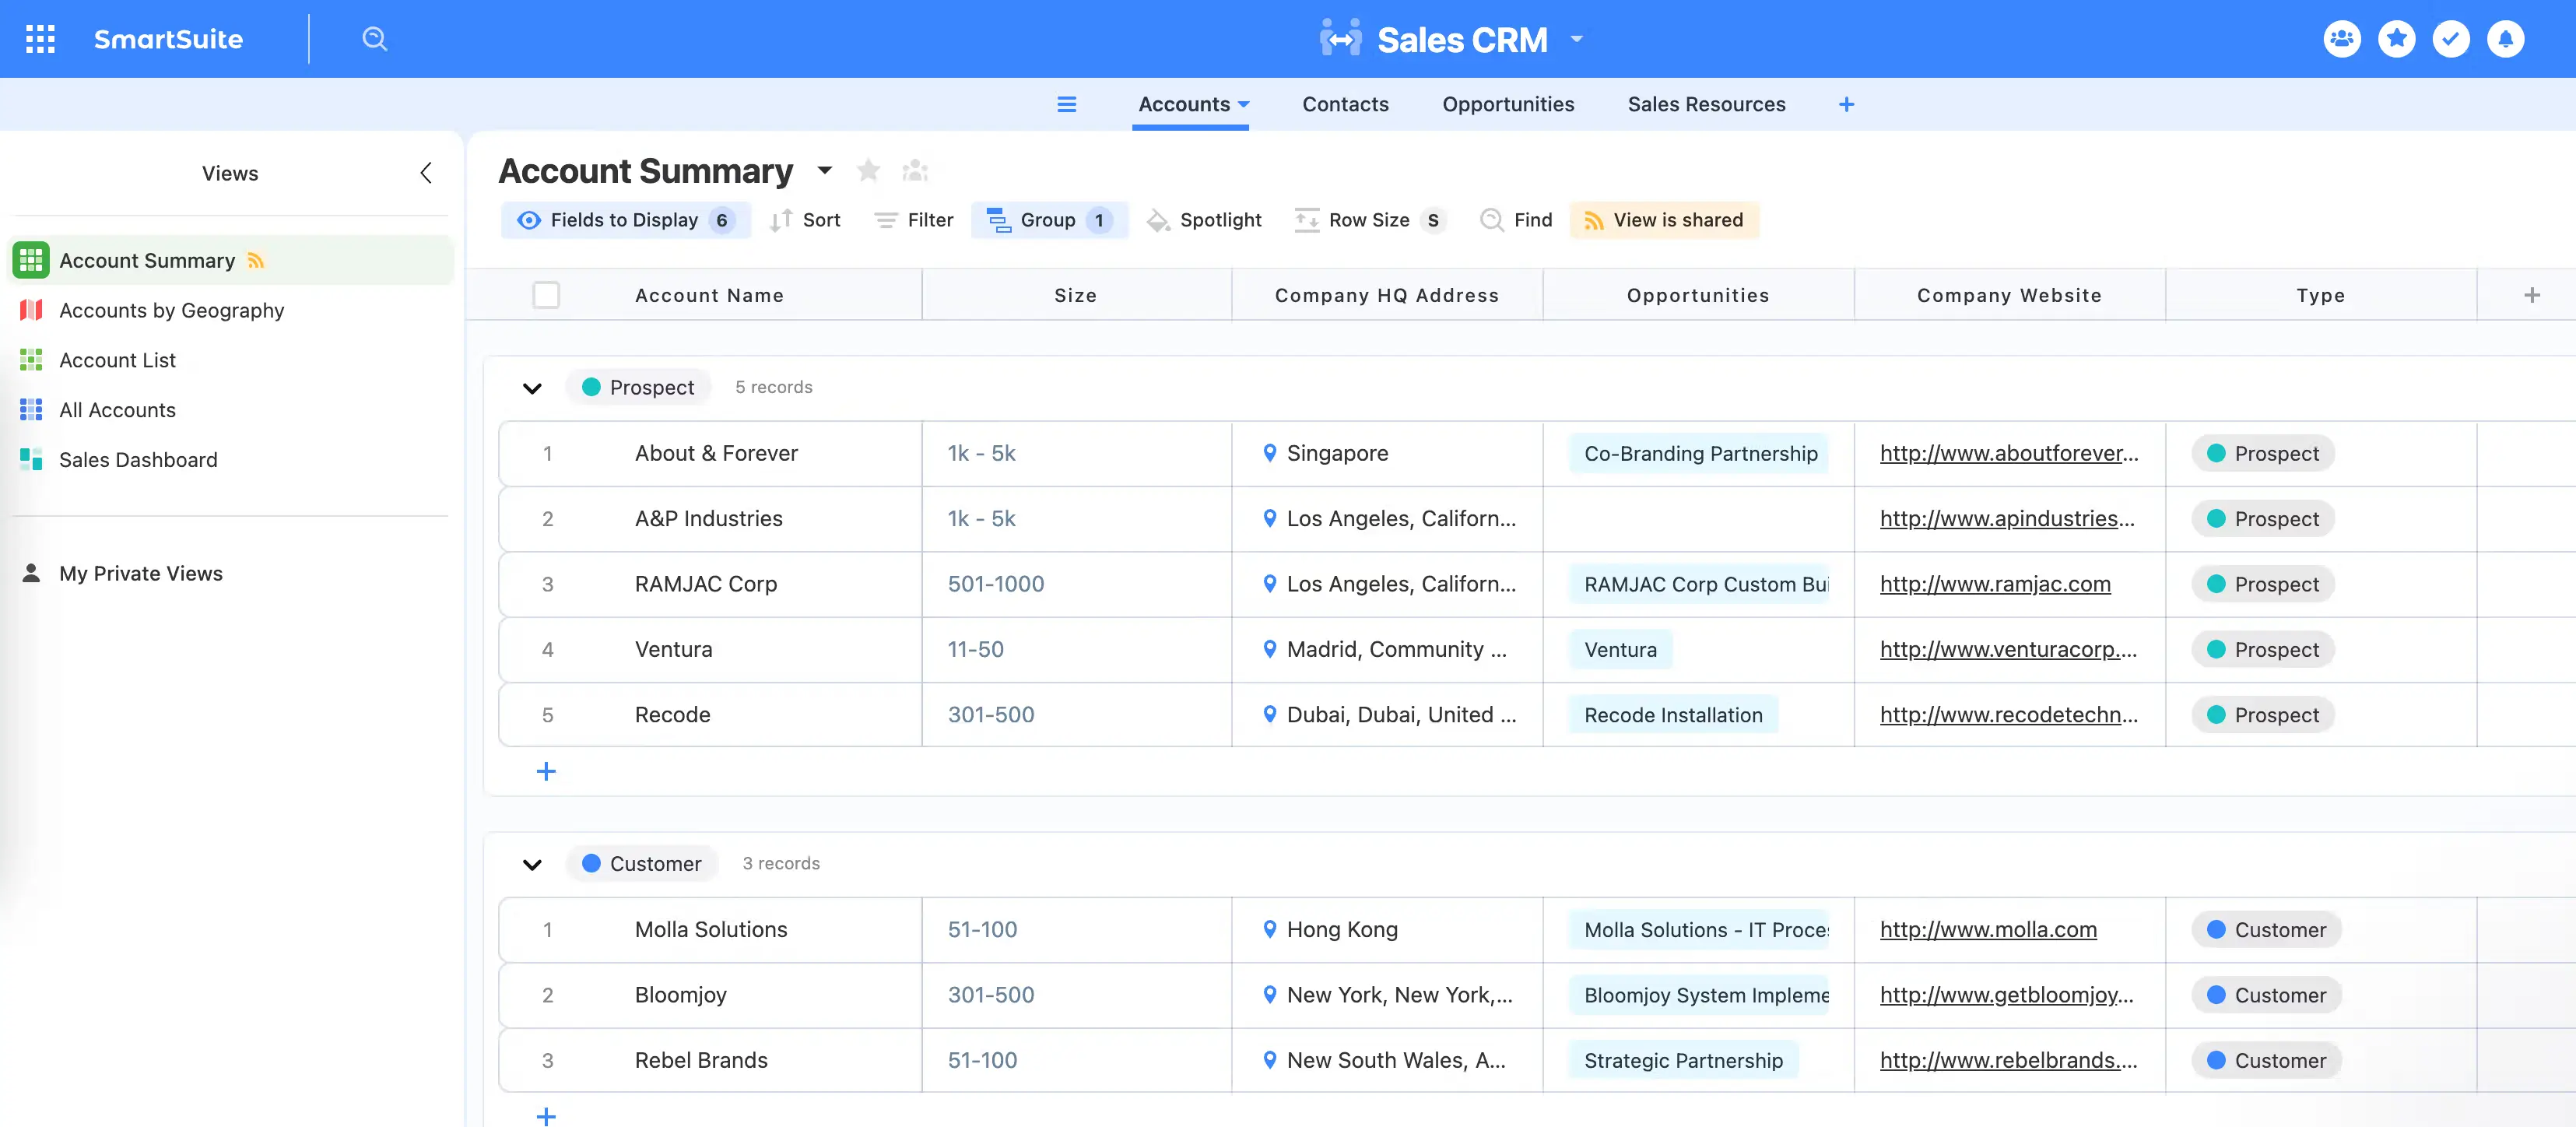Favorite the Account Summary view with star
This screenshot has height=1127, width=2576.
[x=868, y=171]
